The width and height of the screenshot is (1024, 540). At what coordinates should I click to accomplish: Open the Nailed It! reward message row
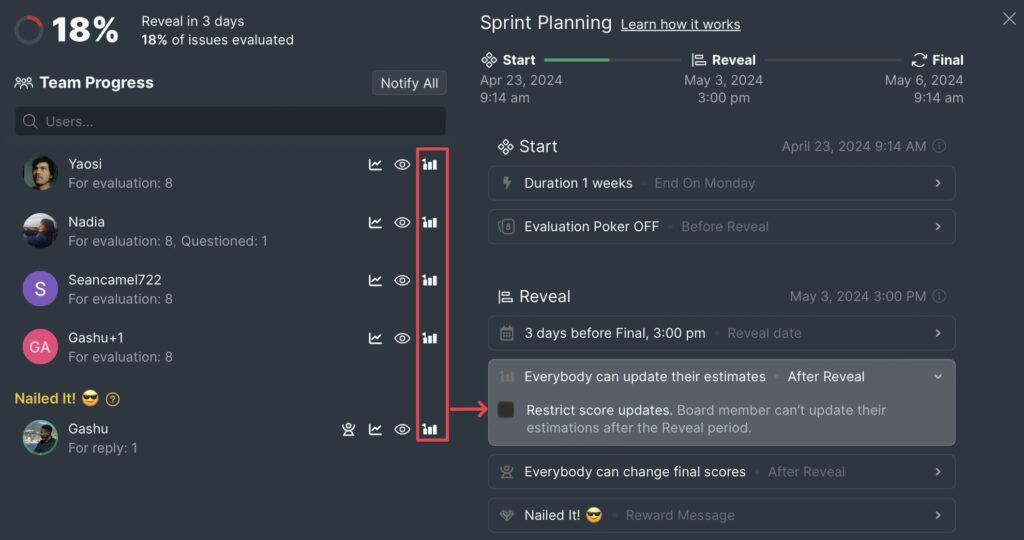(938, 516)
